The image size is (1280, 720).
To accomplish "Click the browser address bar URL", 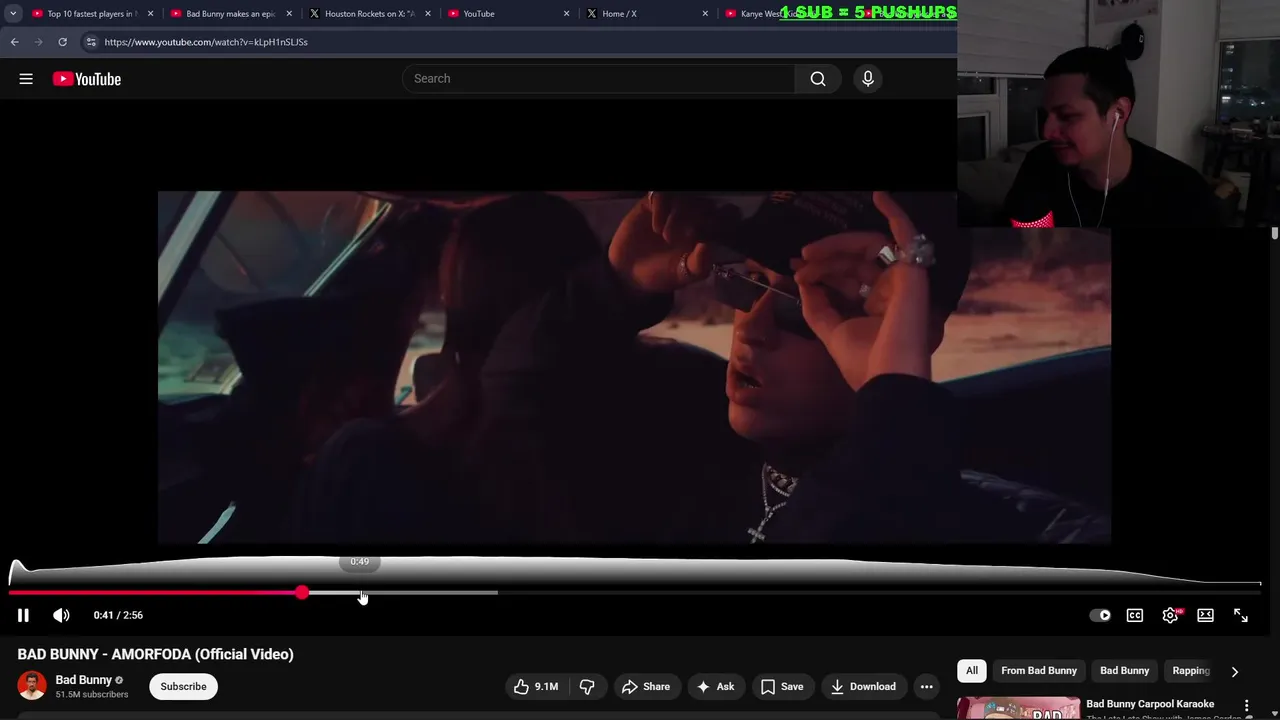I will pyautogui.click(x=206, y=42).
